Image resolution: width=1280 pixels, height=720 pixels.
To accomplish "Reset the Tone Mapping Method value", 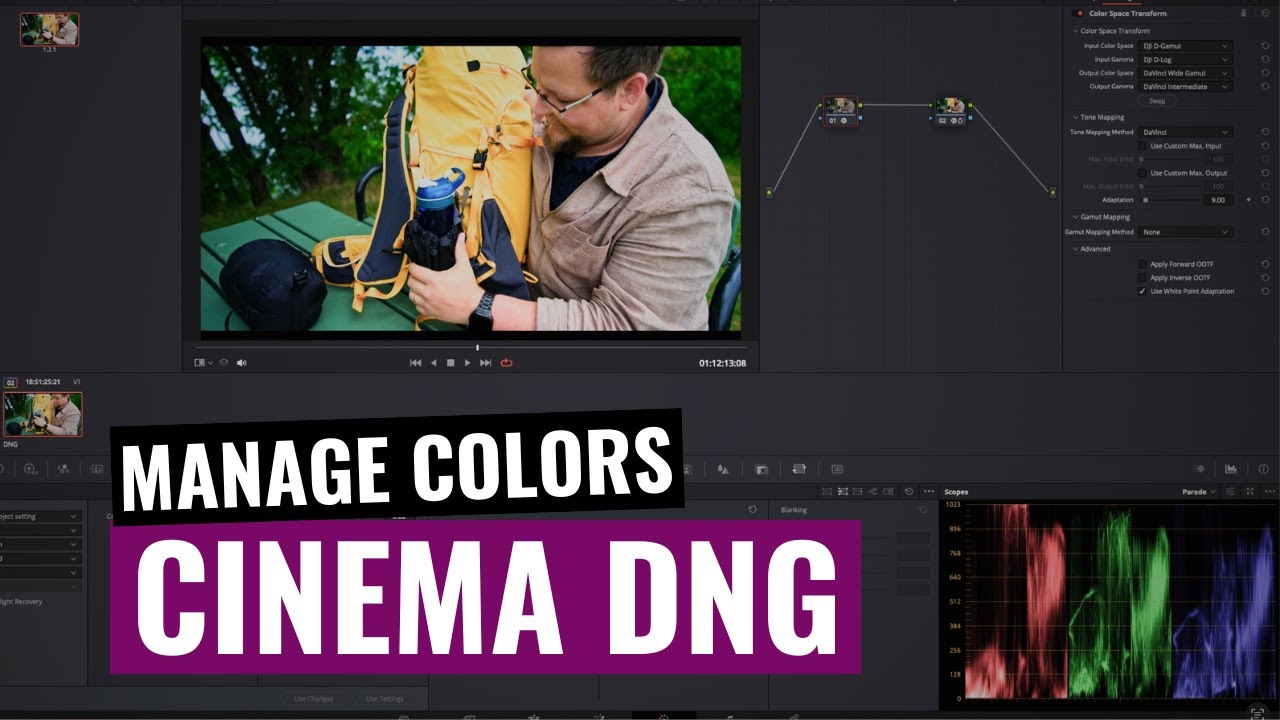I will click(x=1265, y=132).
